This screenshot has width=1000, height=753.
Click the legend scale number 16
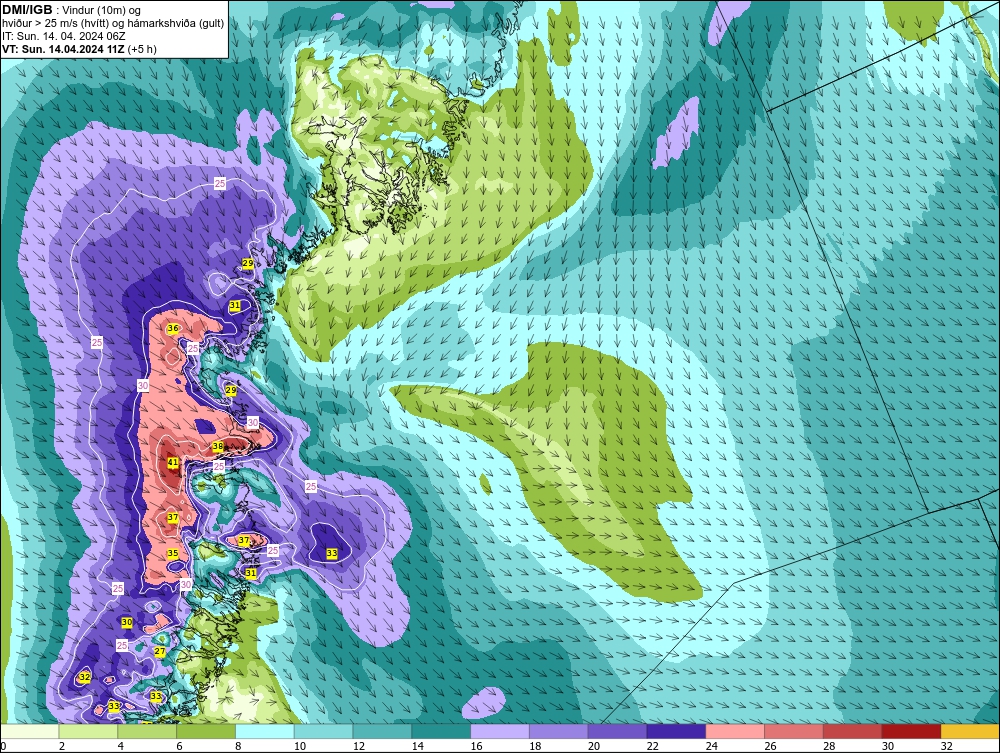[x=476, y=746]
